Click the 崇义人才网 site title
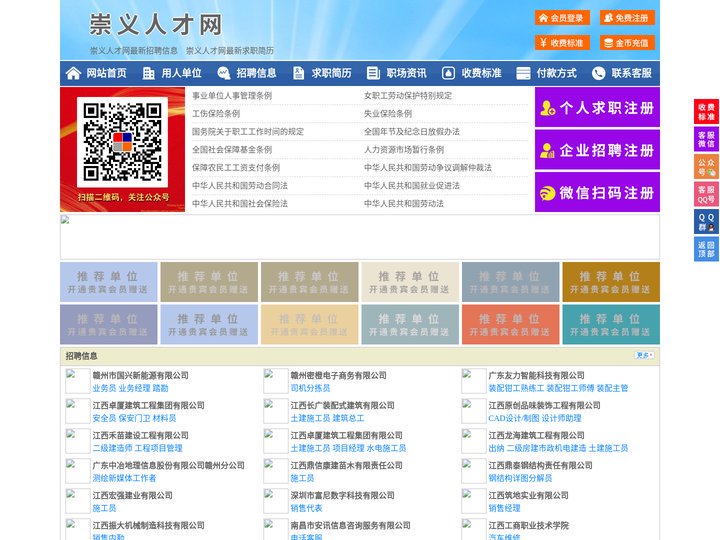 point(156,24)
